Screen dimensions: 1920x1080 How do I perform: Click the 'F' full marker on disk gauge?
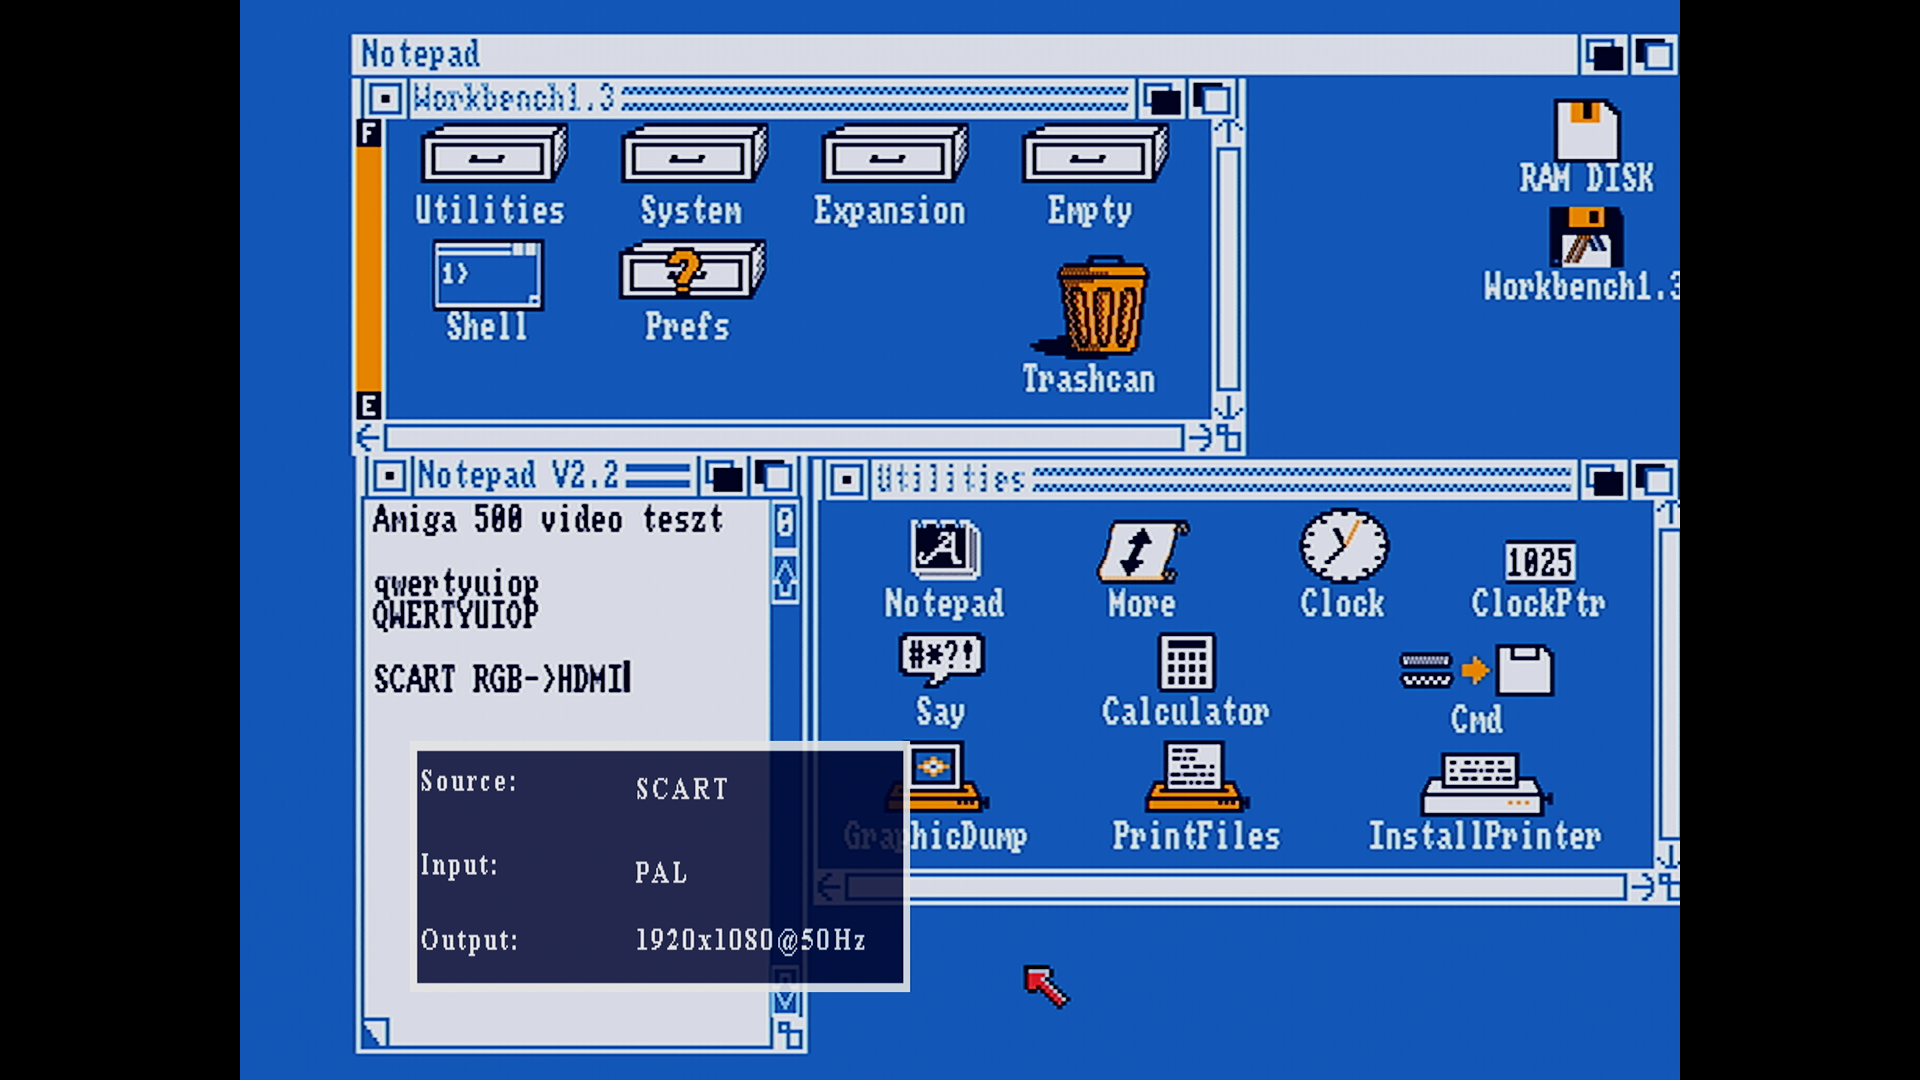tap(369, 133)
